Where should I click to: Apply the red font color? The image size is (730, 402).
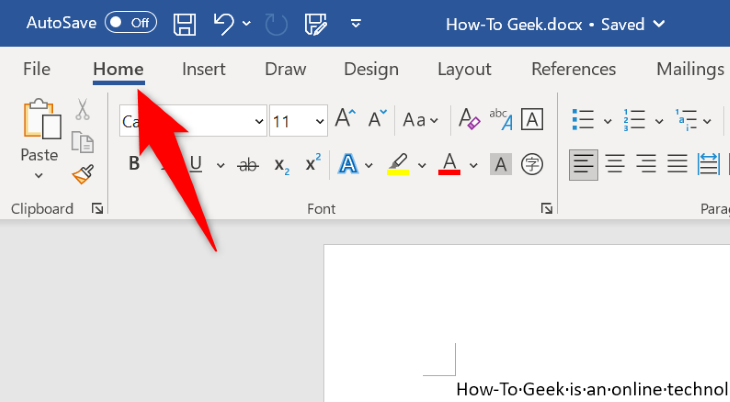tap(449, 164)
